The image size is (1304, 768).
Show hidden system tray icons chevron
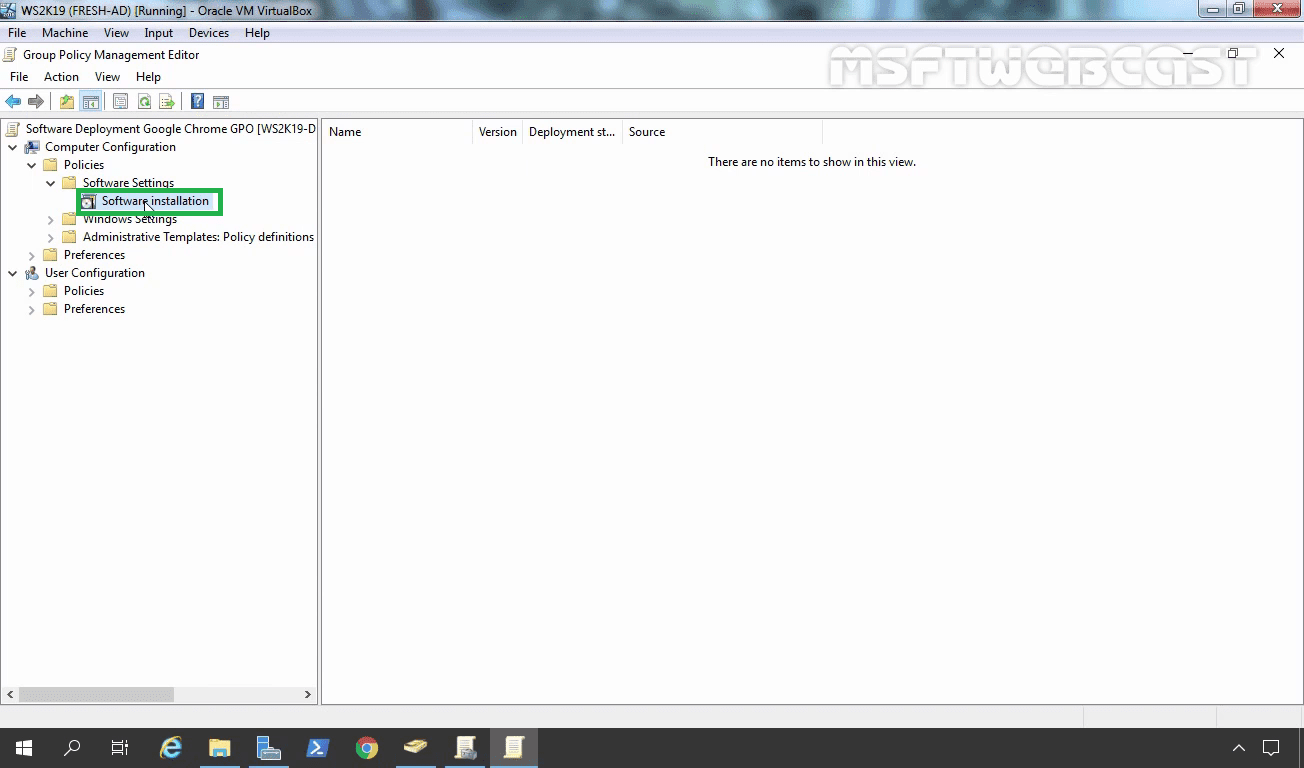1238,748
